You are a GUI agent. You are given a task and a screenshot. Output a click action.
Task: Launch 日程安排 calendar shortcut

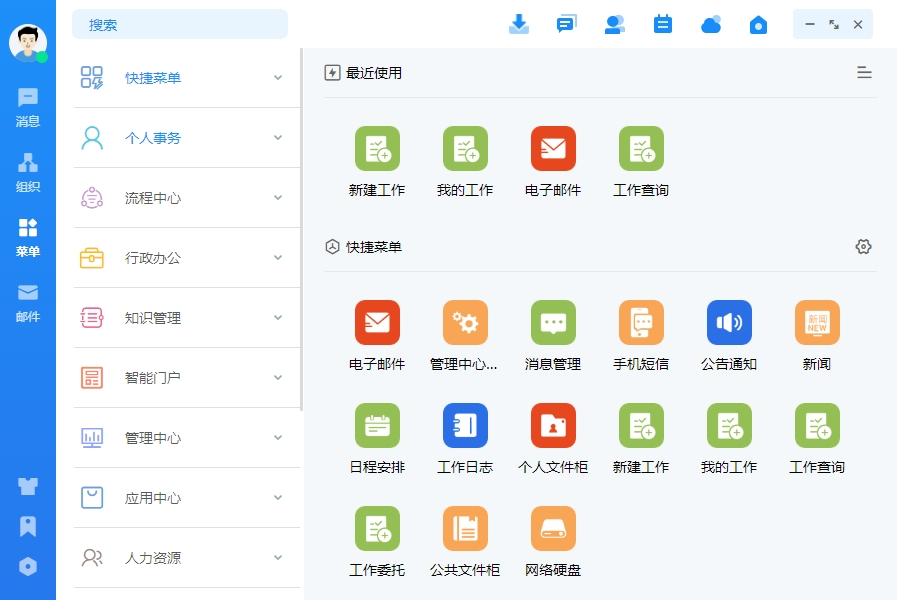(377, 426)
